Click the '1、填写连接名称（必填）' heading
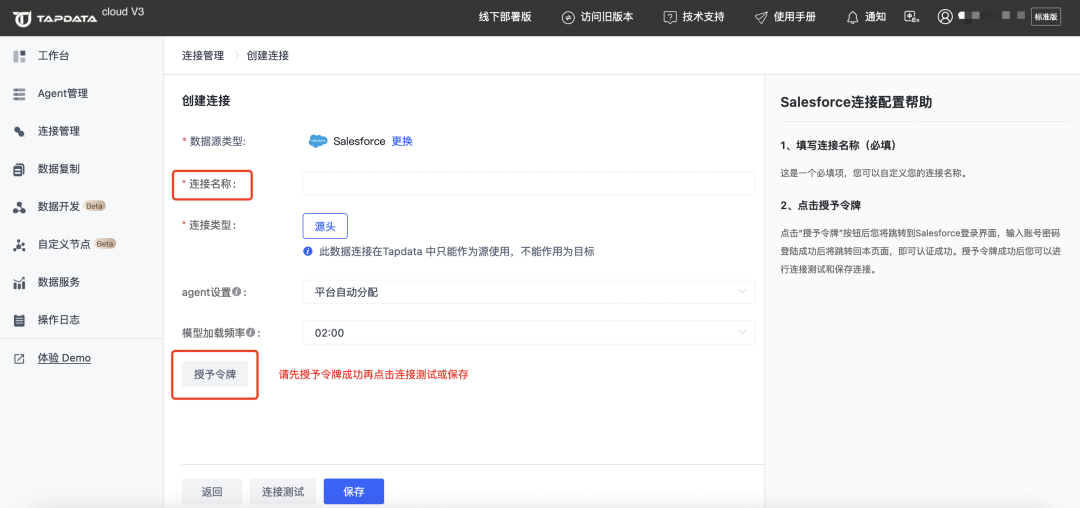This screenshot has width=1080, height=508. pyautogui.click(x=838, y=147)
